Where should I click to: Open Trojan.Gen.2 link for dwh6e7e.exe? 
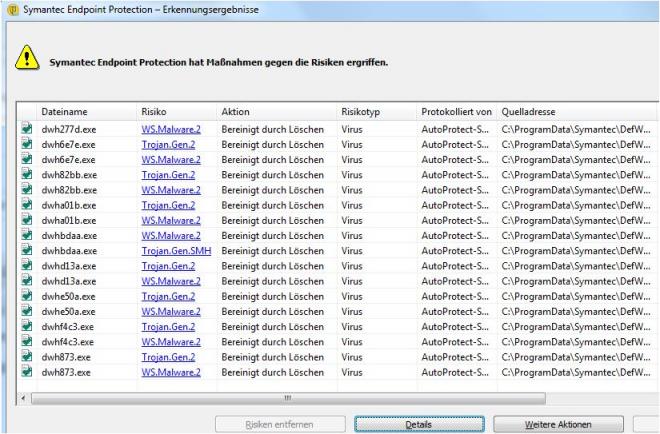168,144
